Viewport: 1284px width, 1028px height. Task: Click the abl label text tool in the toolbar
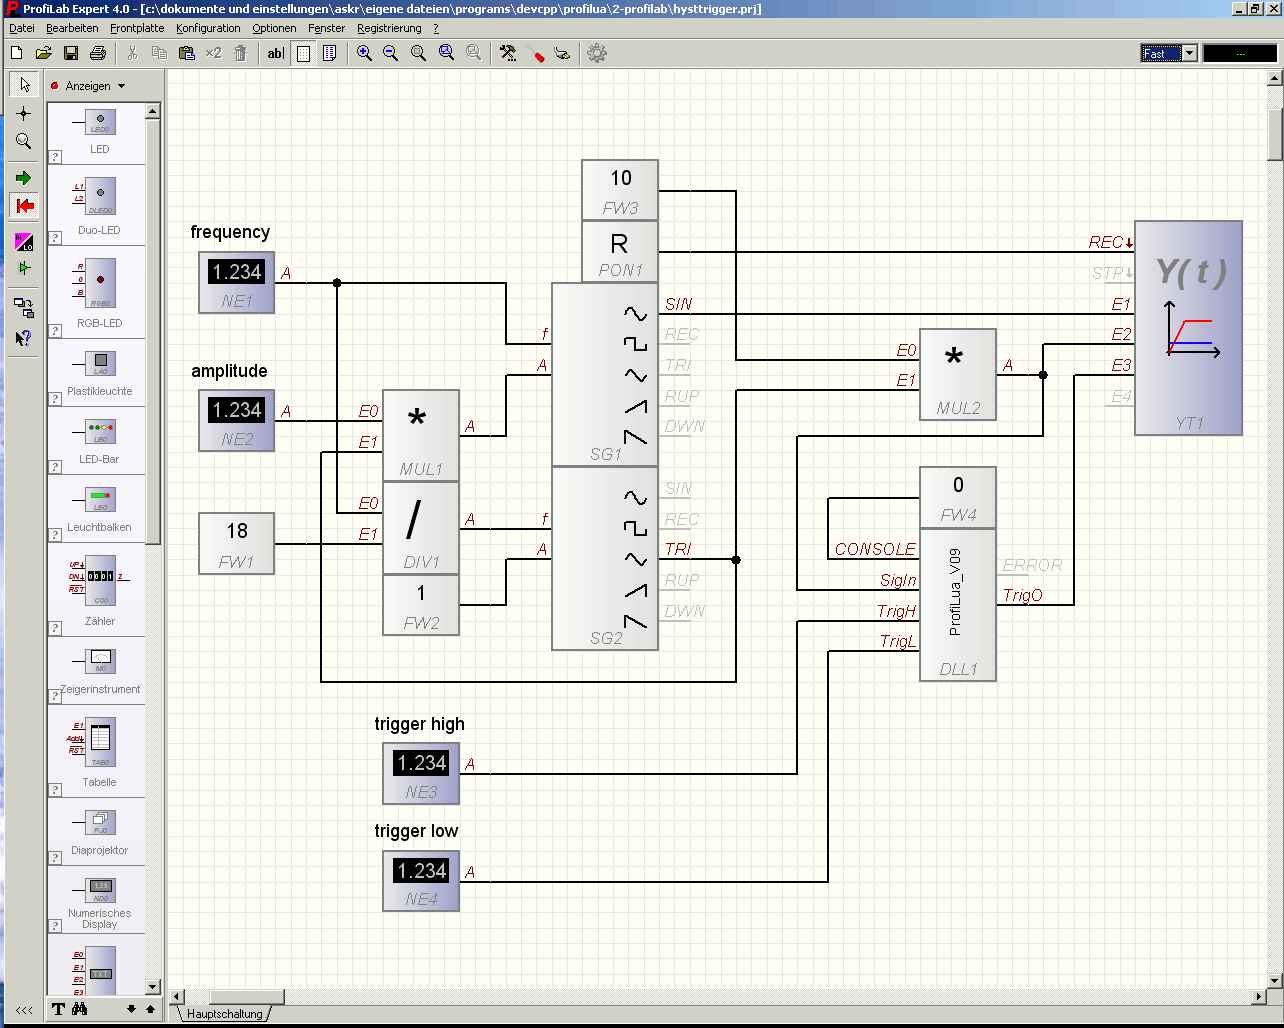point(275,53)
